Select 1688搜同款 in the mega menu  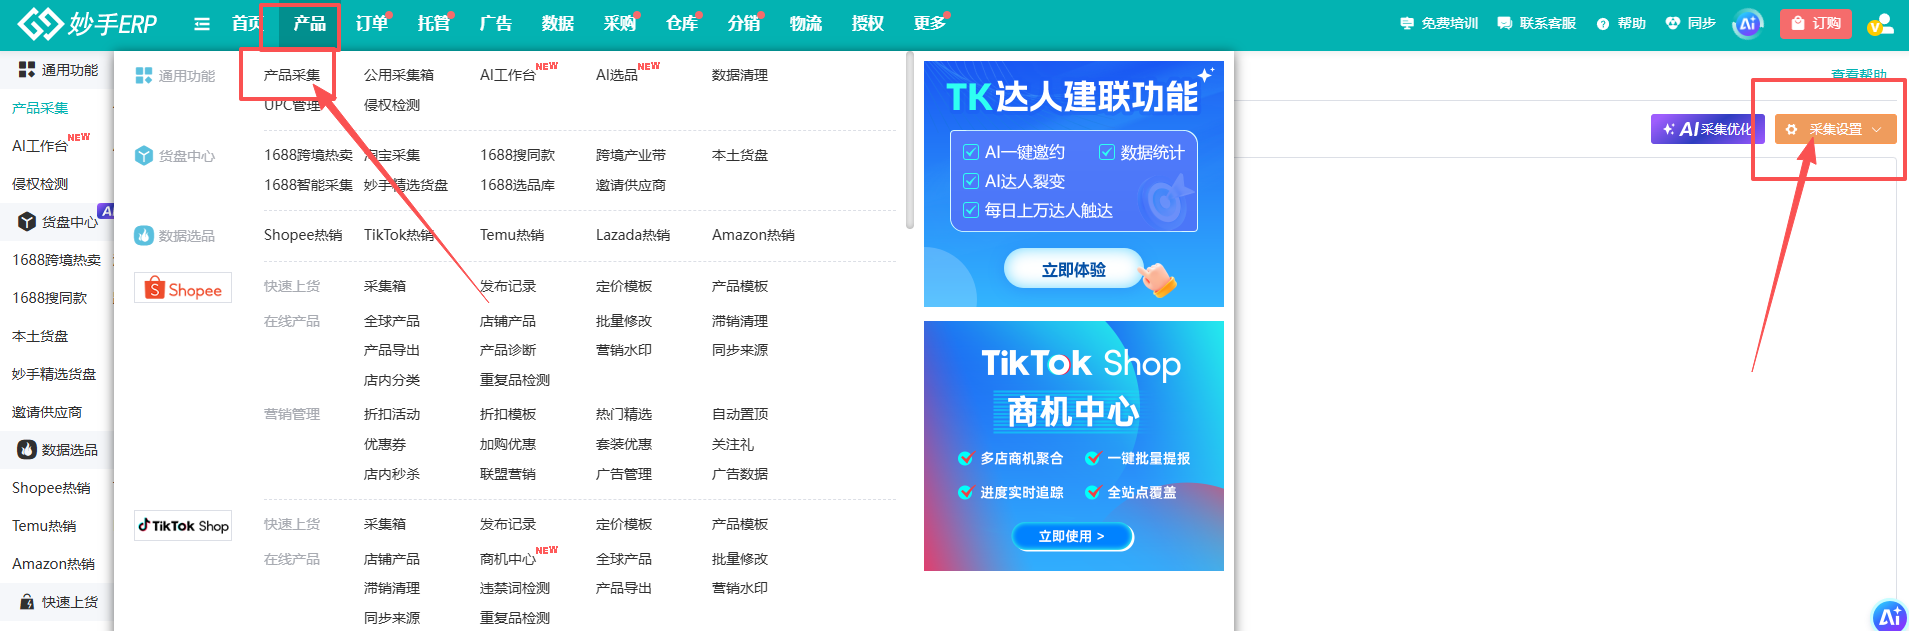tap(518, 155)
